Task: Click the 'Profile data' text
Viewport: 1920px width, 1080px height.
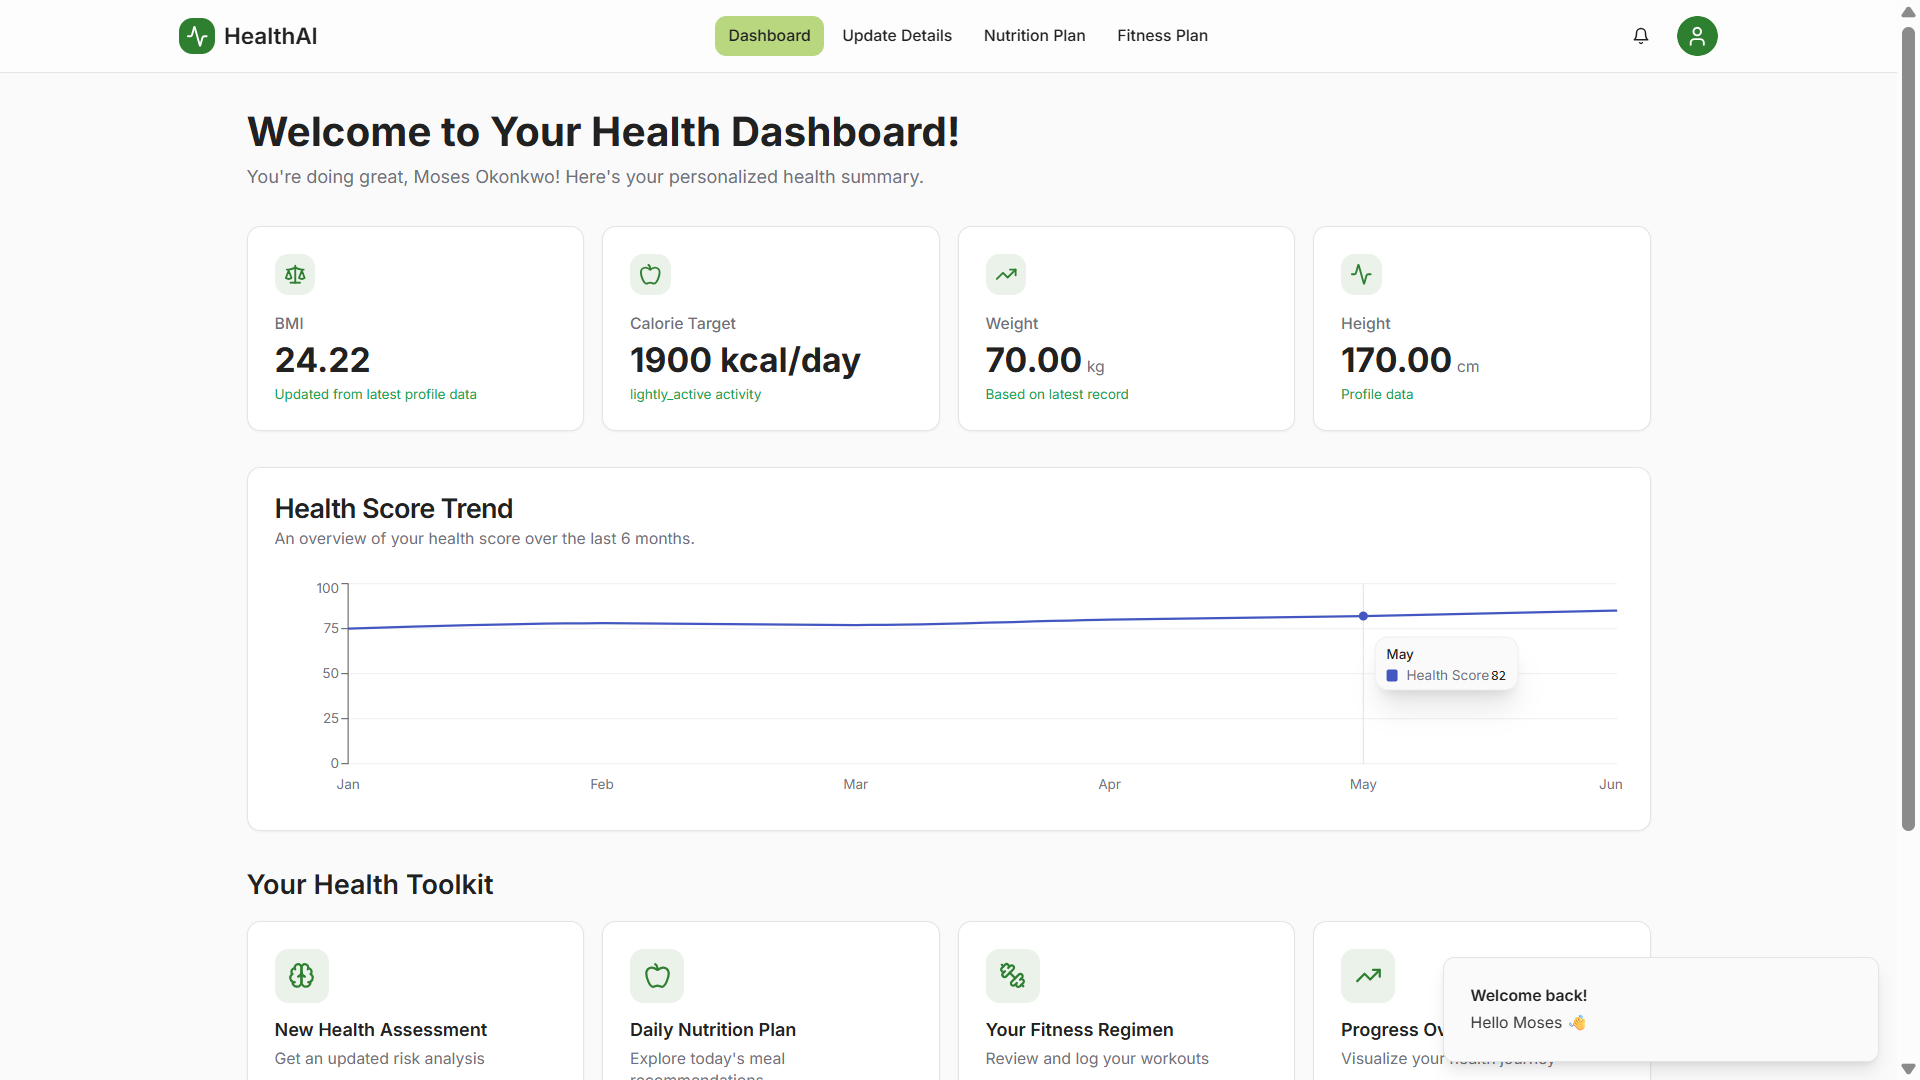Action: coord(1377,394)
